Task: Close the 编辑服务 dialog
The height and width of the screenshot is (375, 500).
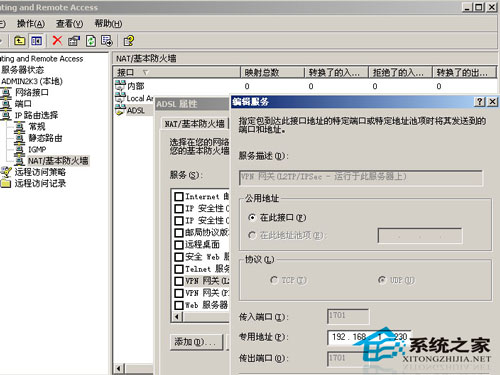Action: [492, 102]
